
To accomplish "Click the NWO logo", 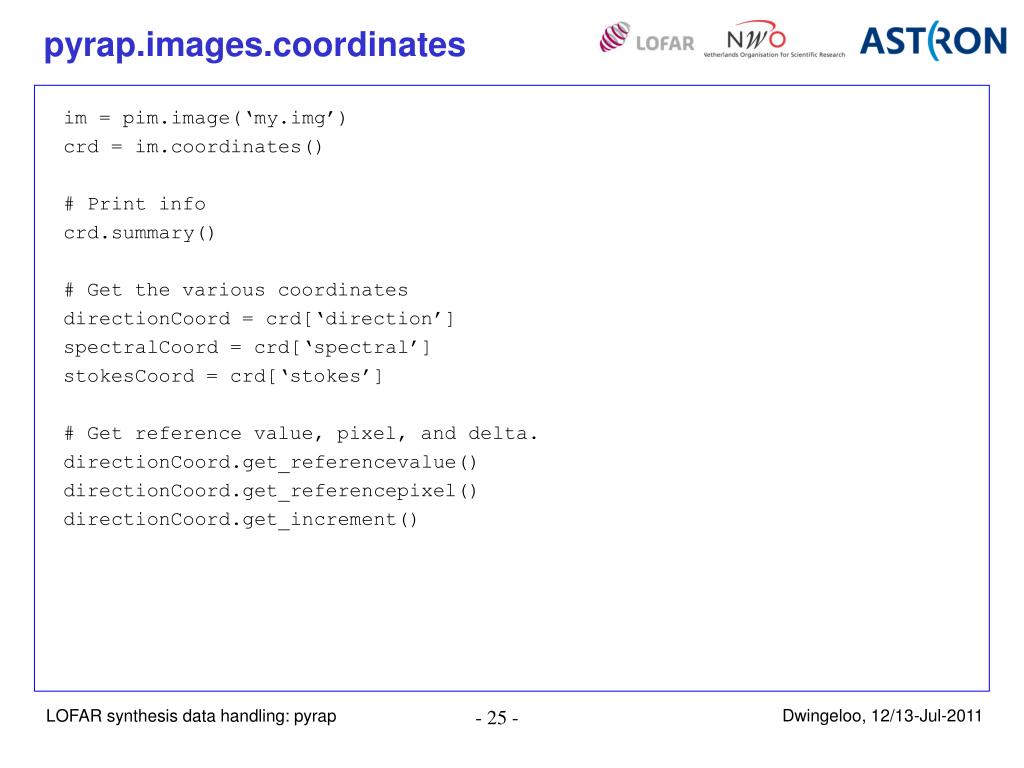I will (x=774, y=39).
